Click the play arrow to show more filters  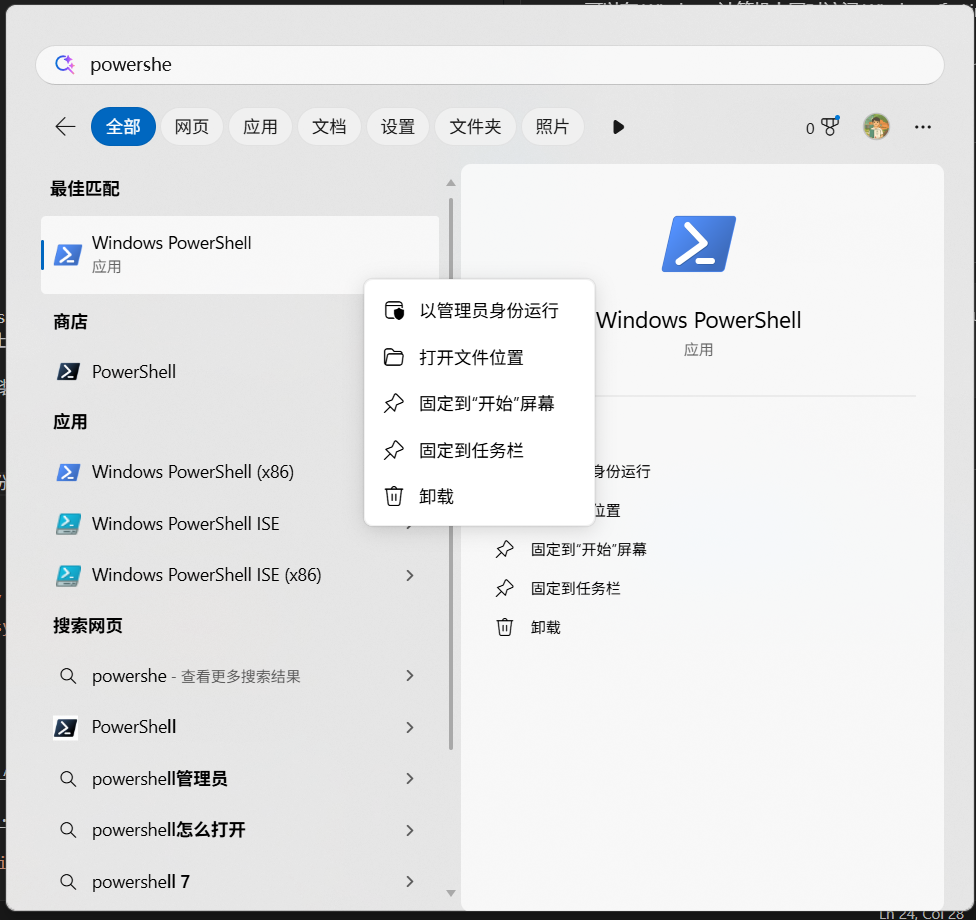tap(618, 127)
